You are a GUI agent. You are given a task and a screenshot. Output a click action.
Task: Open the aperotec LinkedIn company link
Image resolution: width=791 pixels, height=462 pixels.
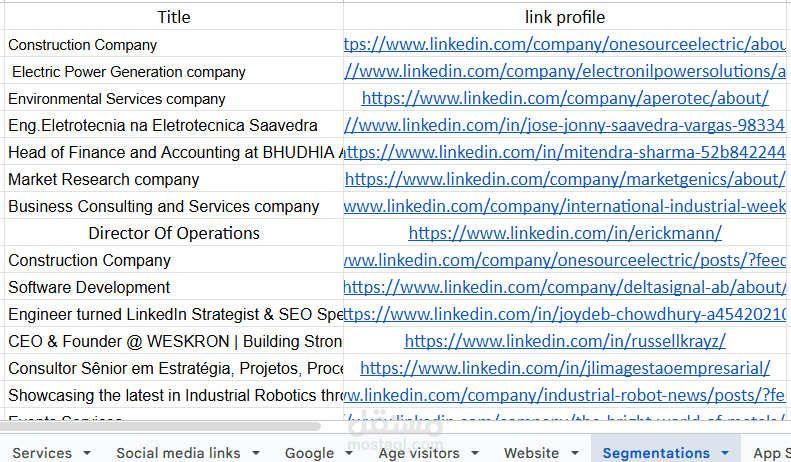click(x=565, y=98)
